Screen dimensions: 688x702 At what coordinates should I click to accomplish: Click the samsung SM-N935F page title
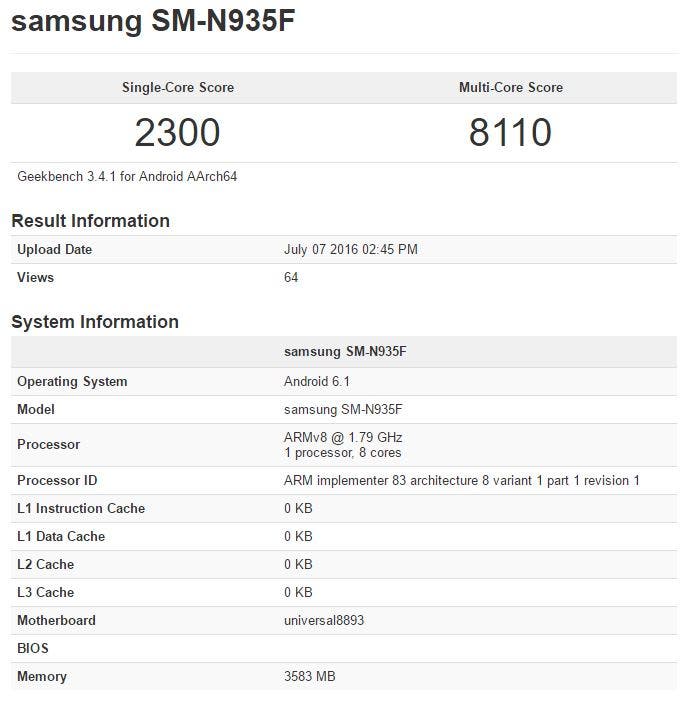click(153, 21)
